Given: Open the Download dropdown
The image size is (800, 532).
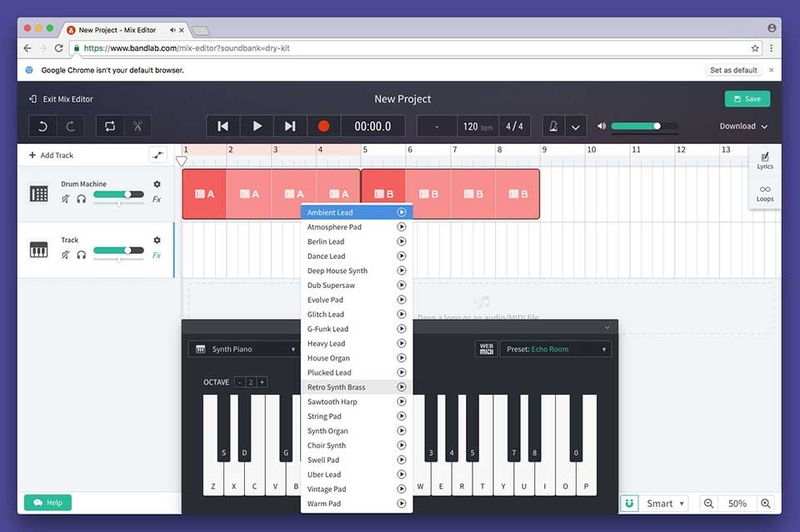Looking at the screenshot, I should coord(743,126).
